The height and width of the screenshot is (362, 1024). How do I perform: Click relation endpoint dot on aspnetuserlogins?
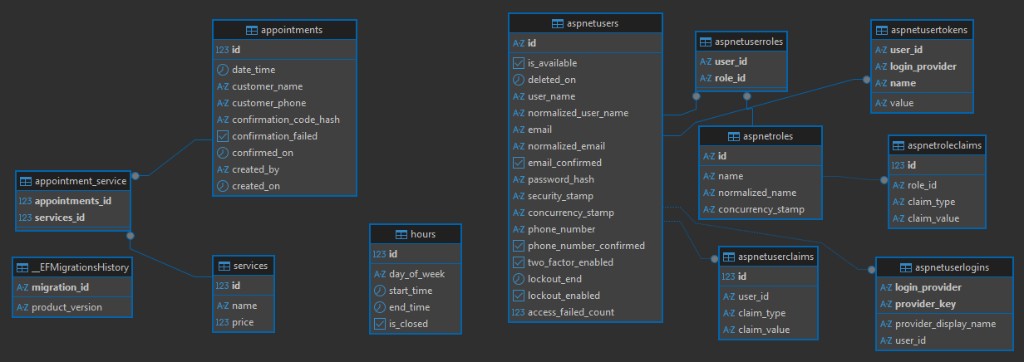pos(871,269)
